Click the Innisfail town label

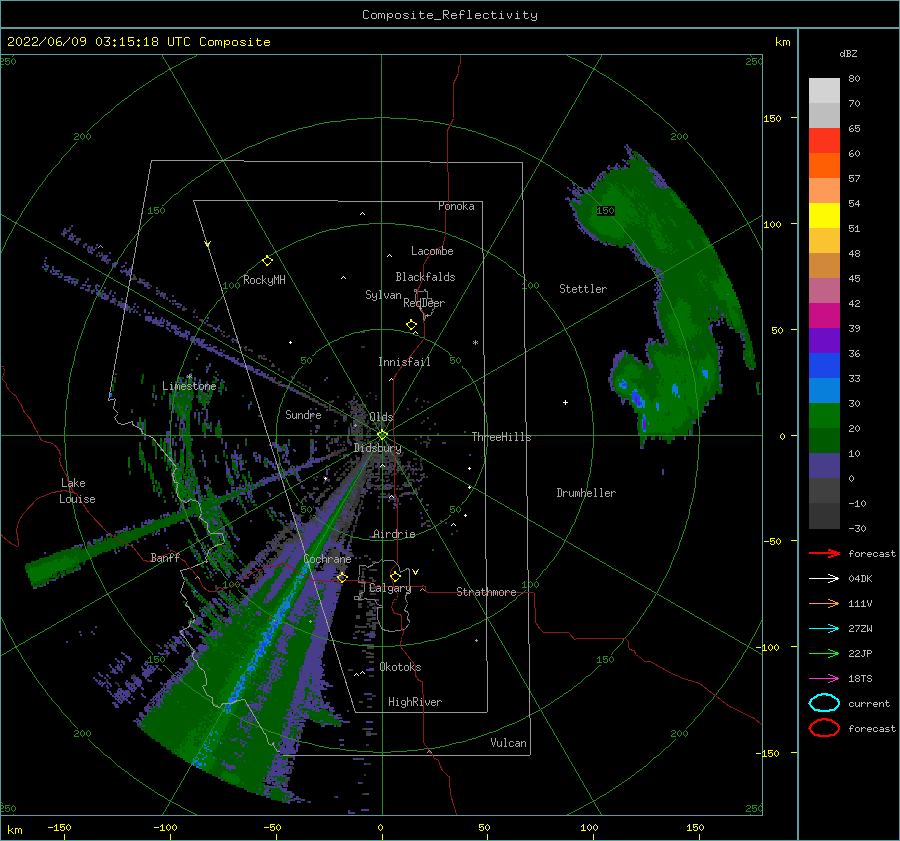pyautogui.click(x=404, y=362)
